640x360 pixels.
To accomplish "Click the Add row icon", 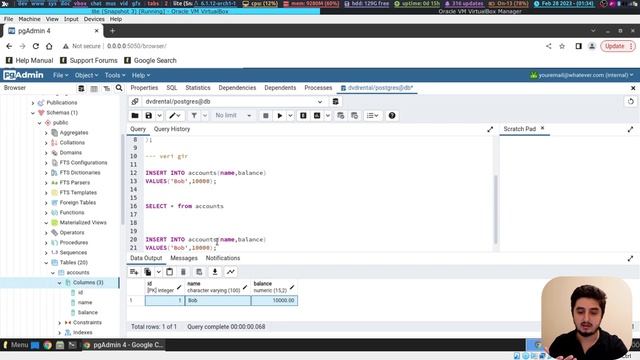I will 134,272.
